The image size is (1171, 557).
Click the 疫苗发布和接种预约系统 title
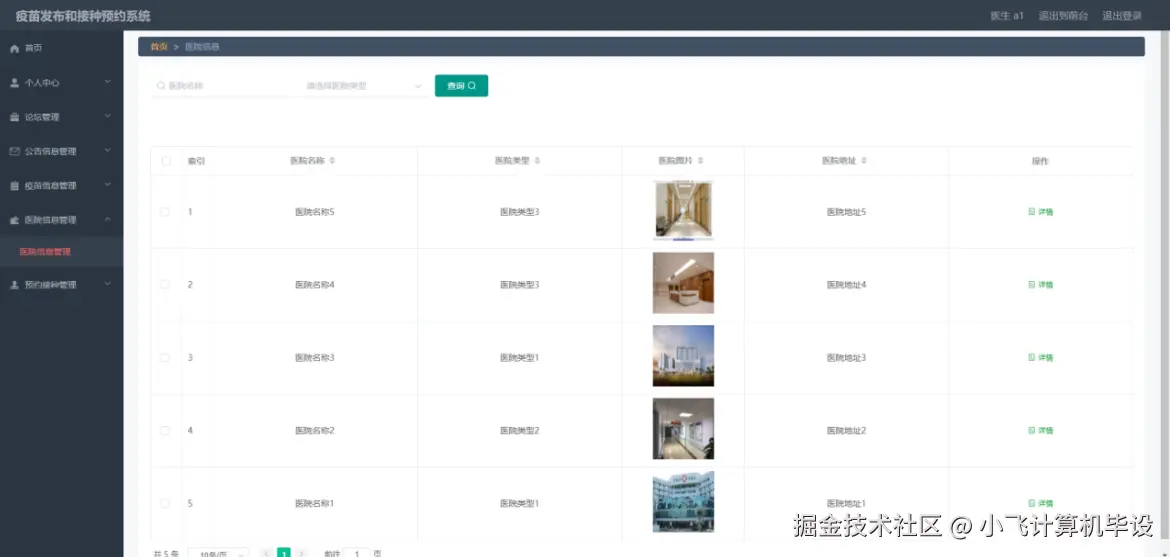[83, 16]
